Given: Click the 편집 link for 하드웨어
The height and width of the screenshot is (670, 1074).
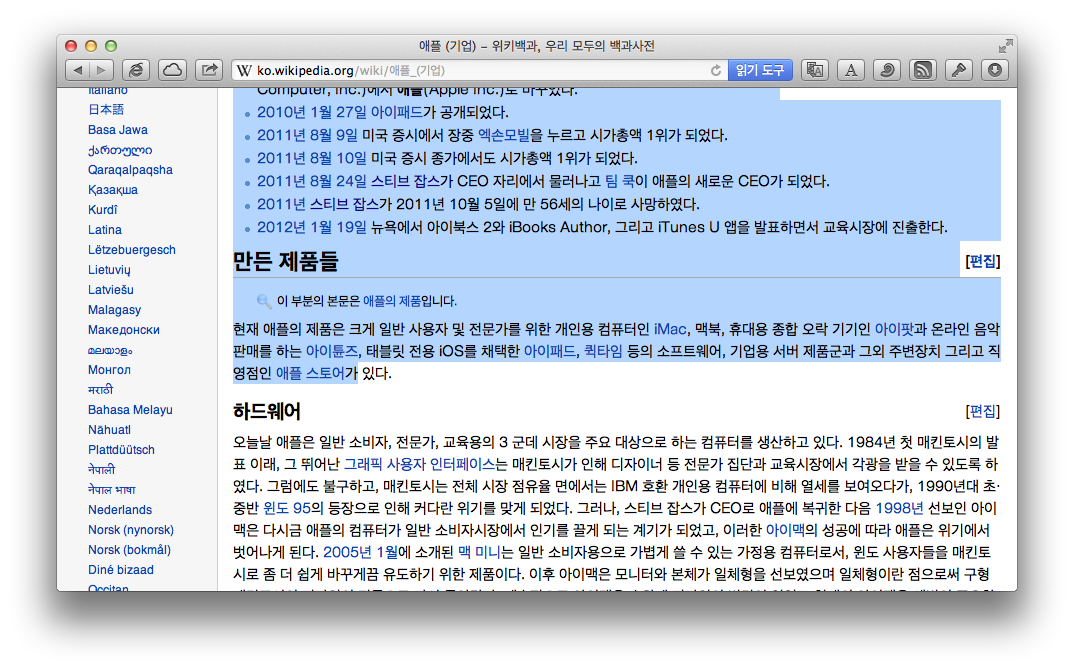Looking at the screenshot, I should point(982,411).
